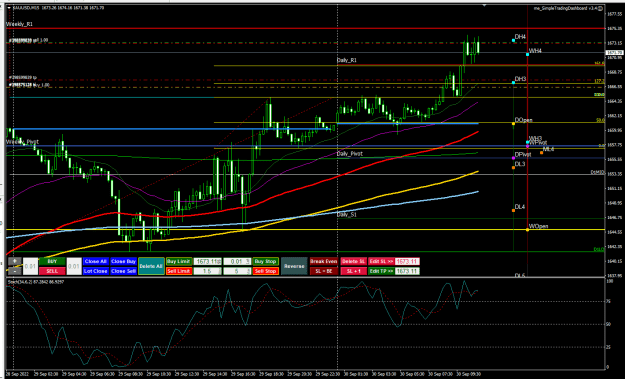625x379 pixels.
Task: Click the SL = BE button
Action: tap(324, 271)
